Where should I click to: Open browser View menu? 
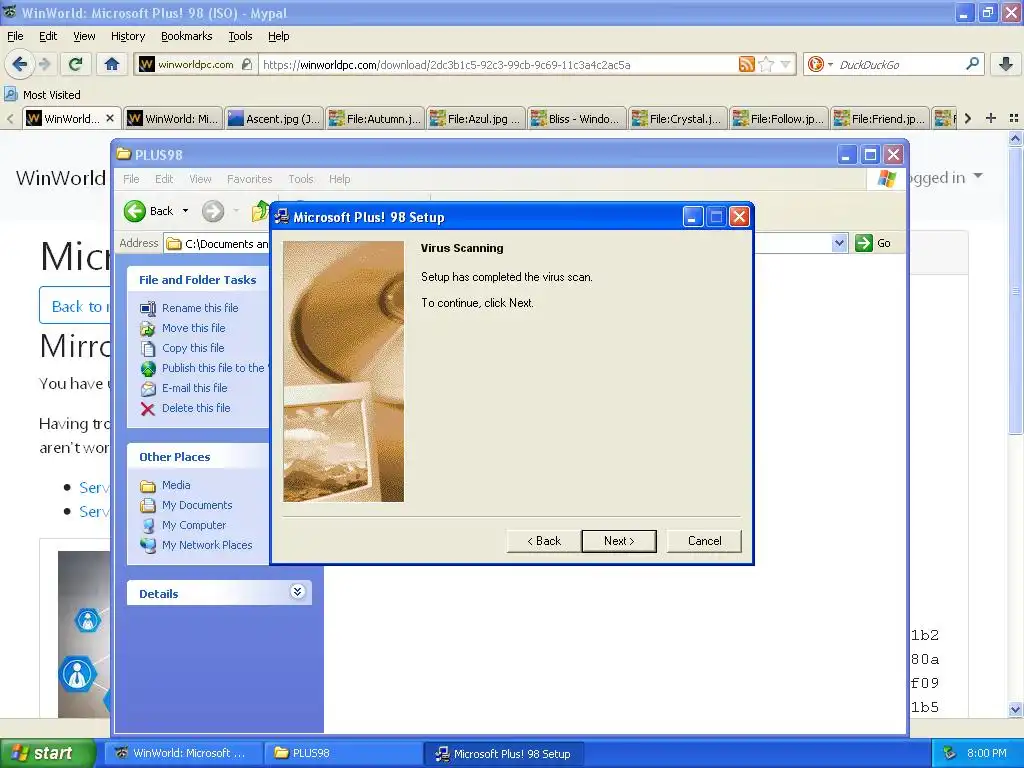pos(84,36)
